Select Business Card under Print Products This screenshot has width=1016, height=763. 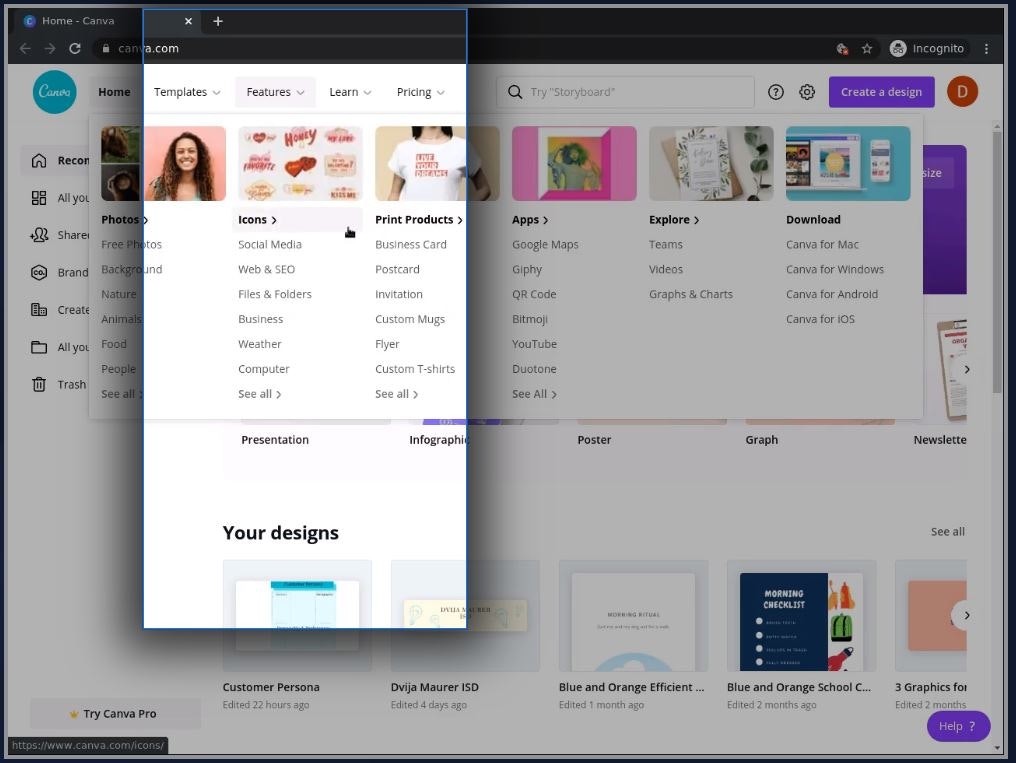[x=411, y=244]
